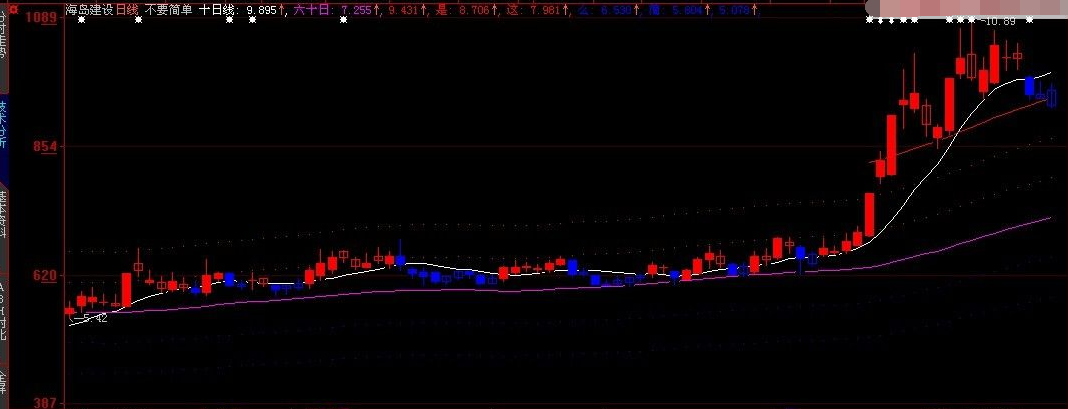This screenshot has height=409, width=1068.
Task: Change the 日线 period label
Action: tap(127, 10)
